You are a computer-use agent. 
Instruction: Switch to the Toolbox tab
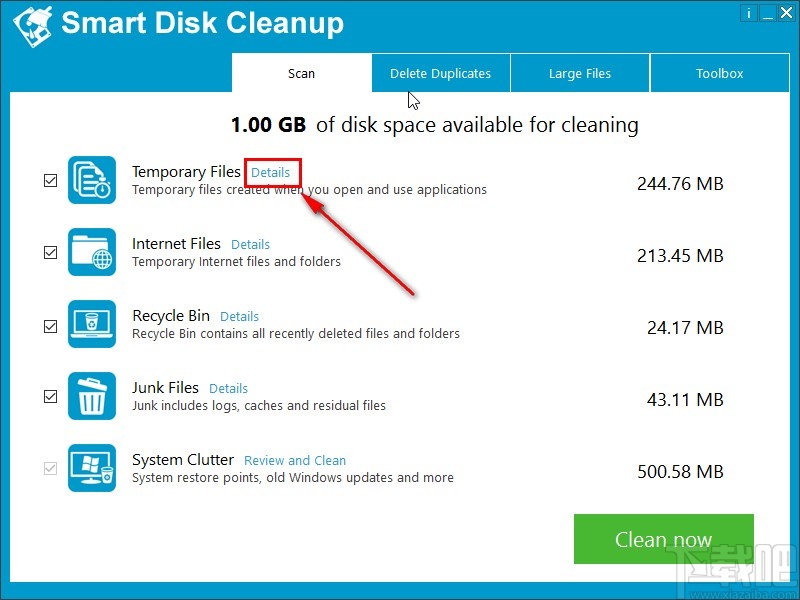click(x=720, y=73)
